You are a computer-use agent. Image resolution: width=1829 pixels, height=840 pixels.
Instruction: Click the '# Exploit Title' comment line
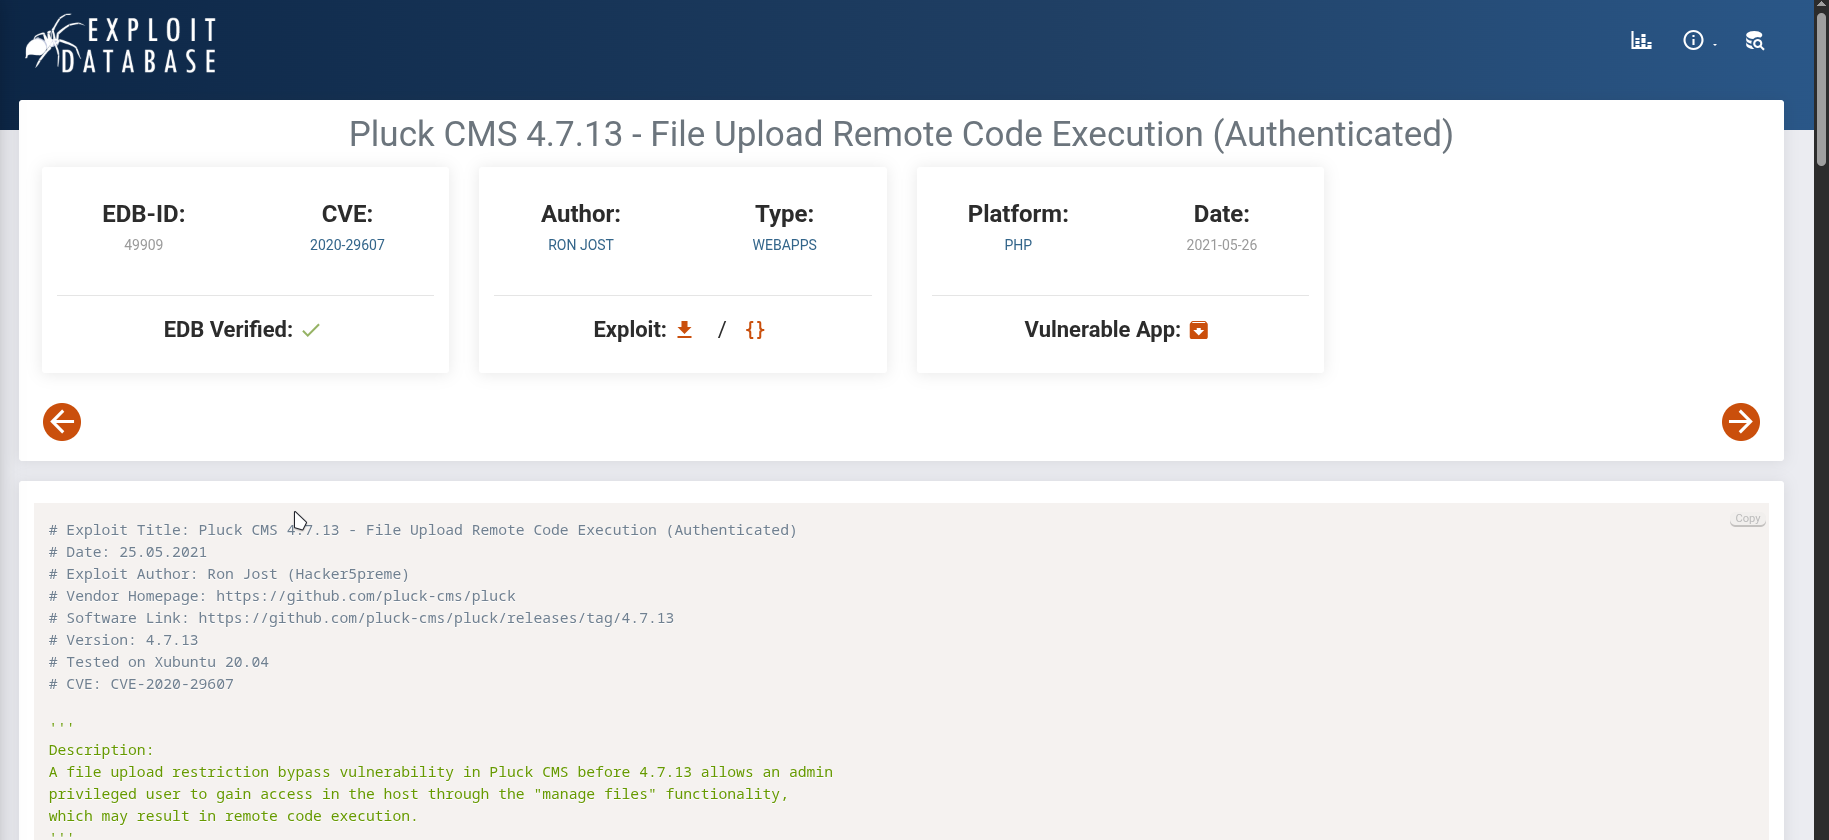(422, 530)
